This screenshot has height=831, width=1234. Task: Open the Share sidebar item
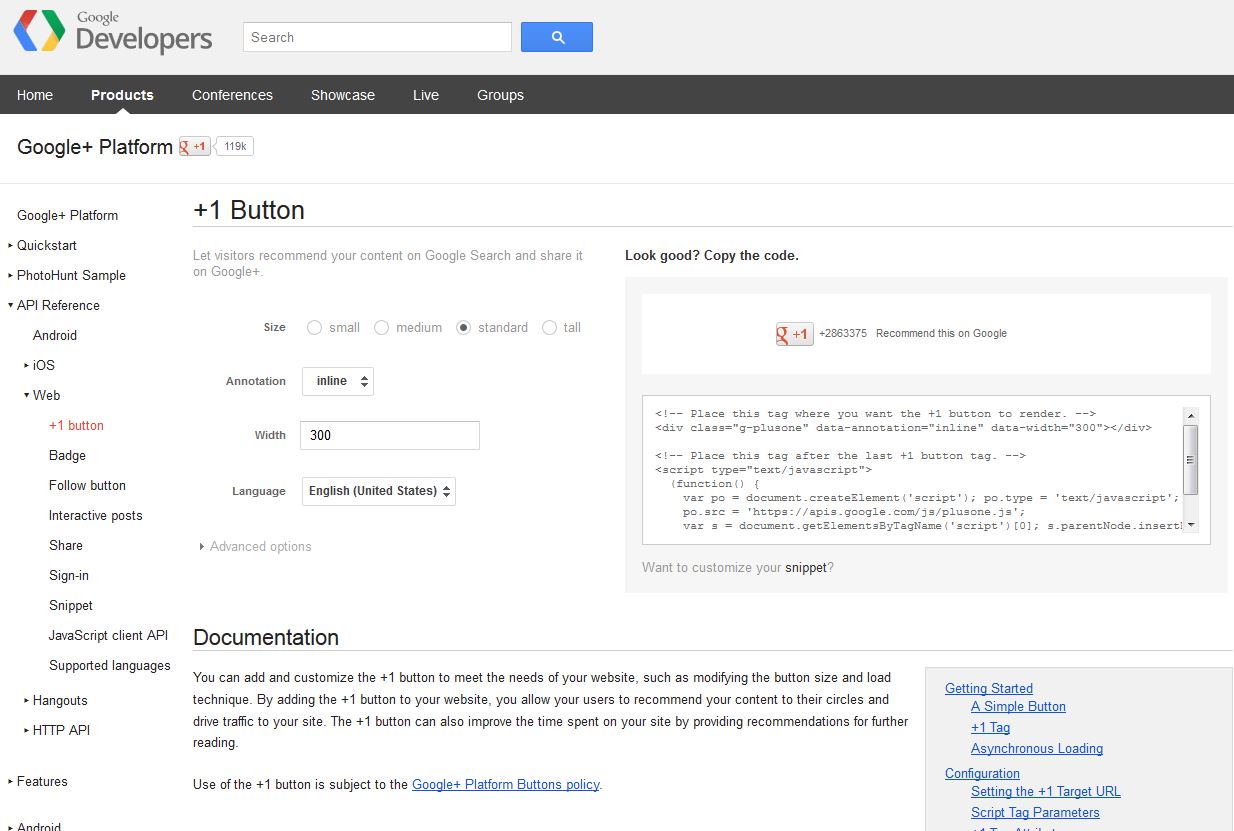[66, 546]
